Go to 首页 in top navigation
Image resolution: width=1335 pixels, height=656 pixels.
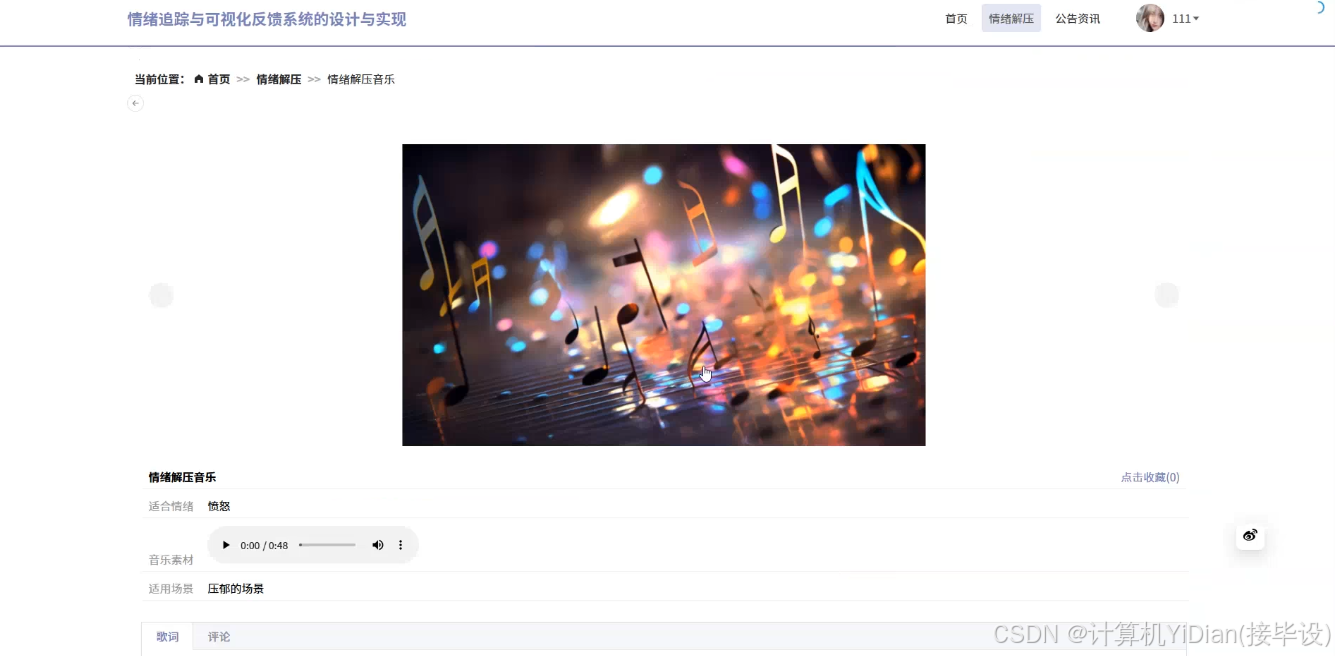pyautogui.click(x=956, y=19)
